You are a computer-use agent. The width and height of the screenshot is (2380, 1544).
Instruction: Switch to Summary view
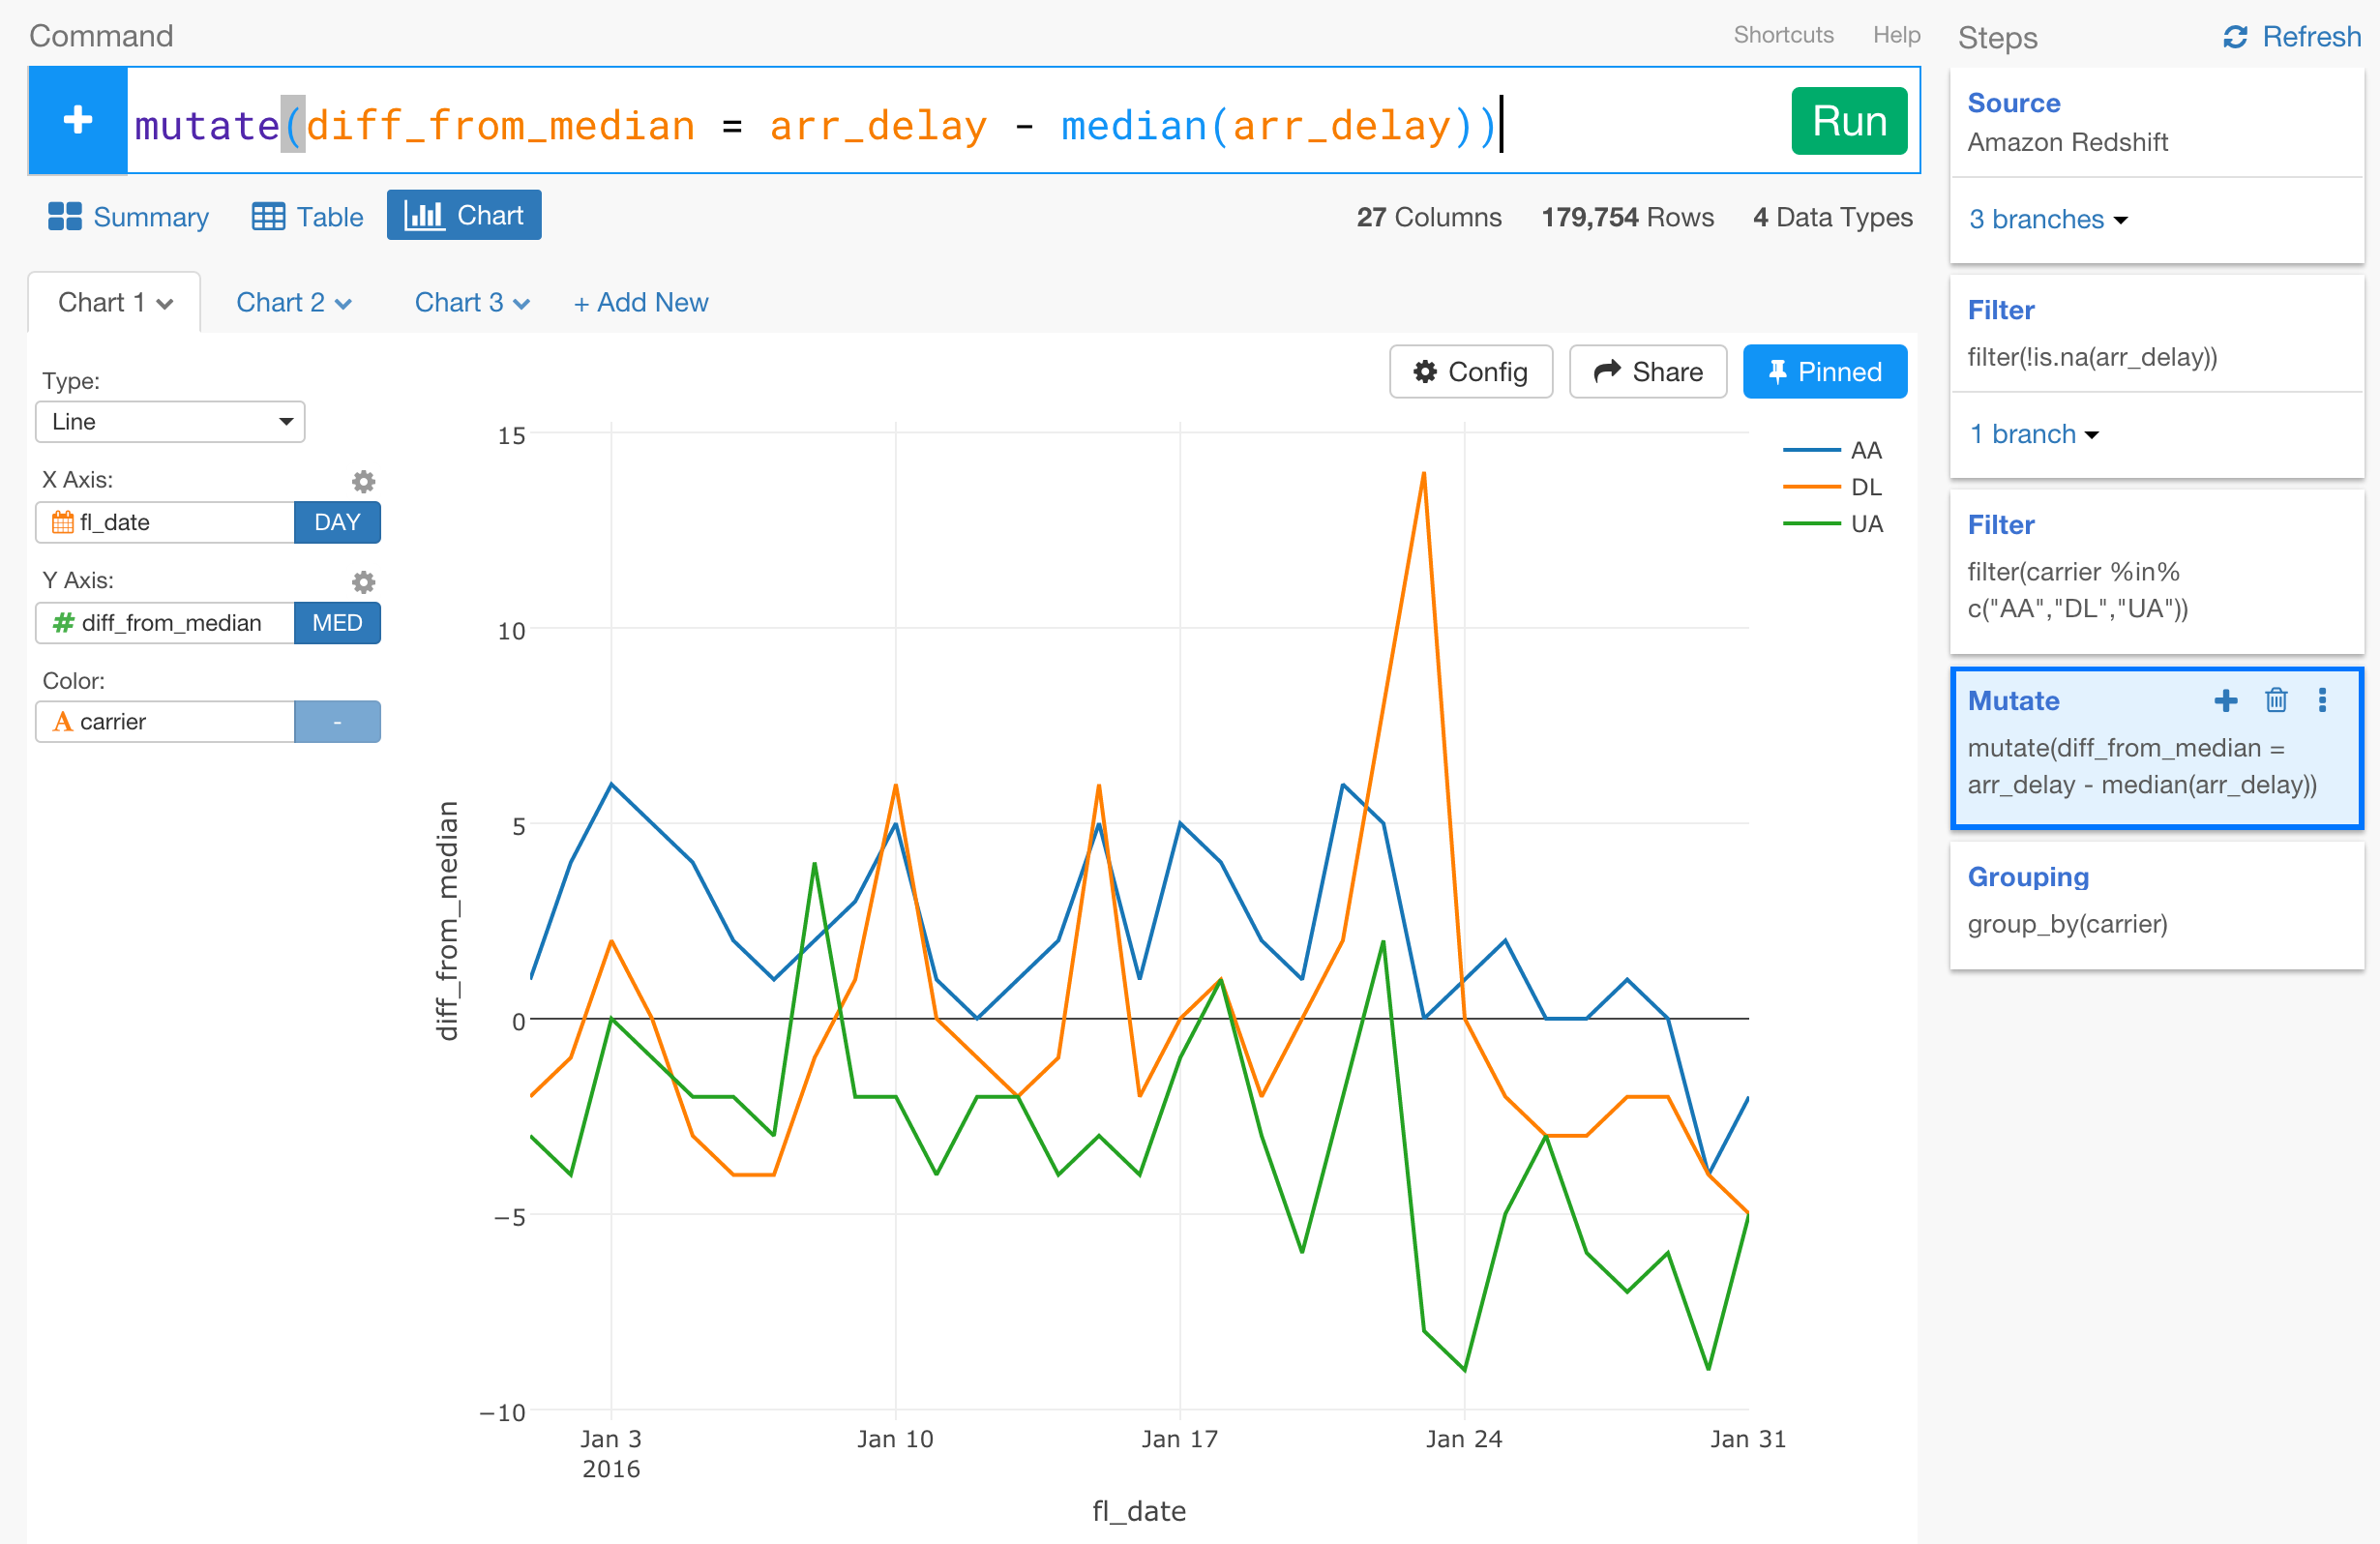(129, 217)
